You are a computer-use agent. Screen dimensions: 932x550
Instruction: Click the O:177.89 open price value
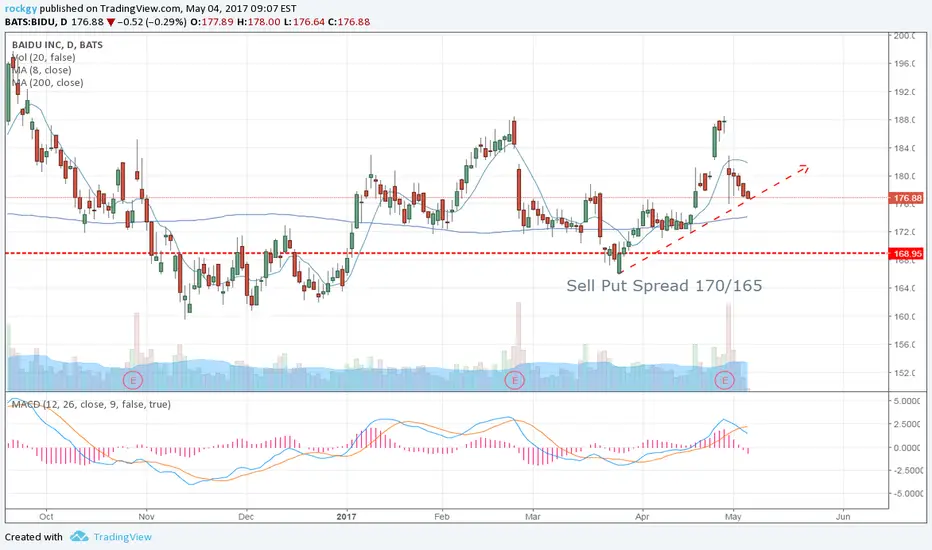click(x=212, y=22)
